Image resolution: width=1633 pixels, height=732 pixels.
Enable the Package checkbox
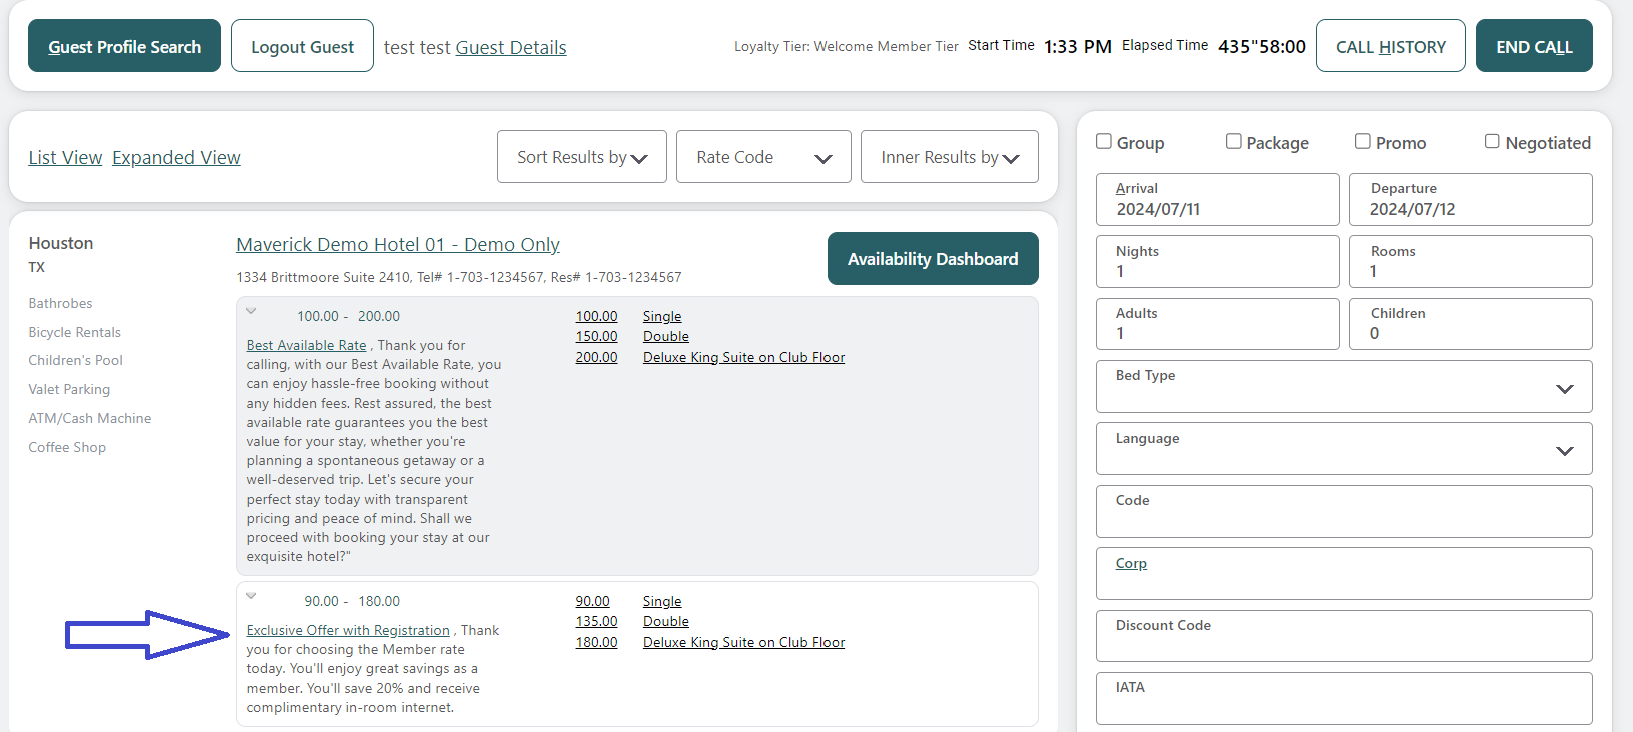click(1234, 141)
